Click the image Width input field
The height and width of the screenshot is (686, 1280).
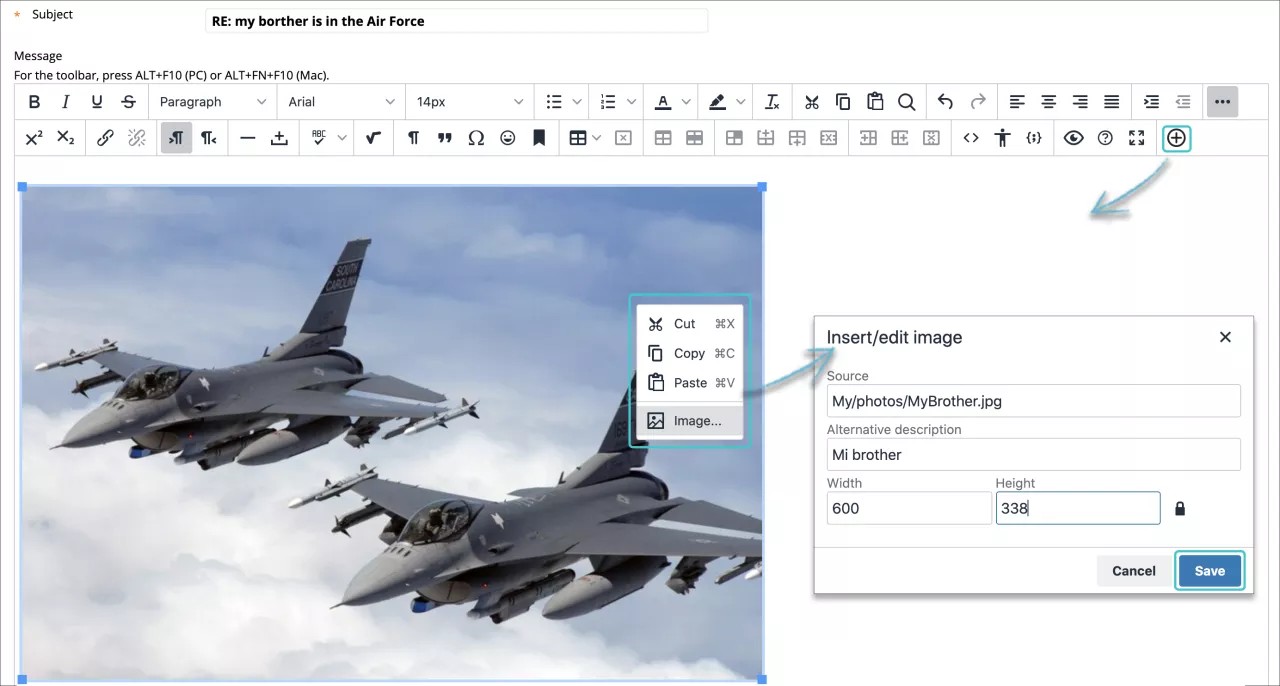[908, 508]
